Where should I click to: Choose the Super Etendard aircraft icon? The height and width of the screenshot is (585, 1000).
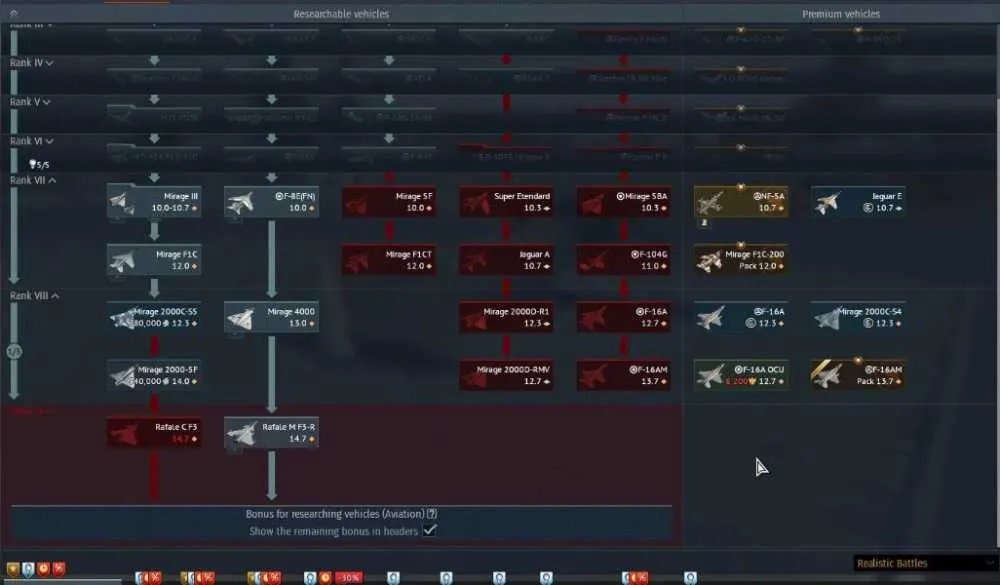[x=475, y=203]
